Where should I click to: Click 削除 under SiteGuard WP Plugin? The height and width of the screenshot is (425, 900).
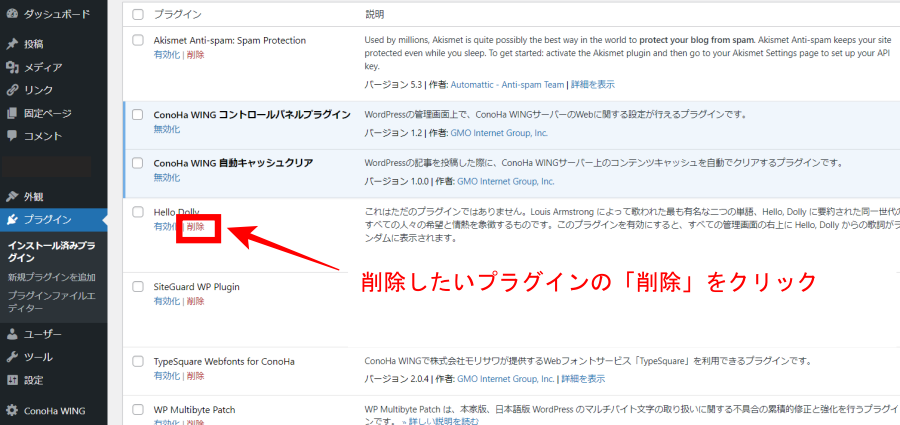coord(195,301)
